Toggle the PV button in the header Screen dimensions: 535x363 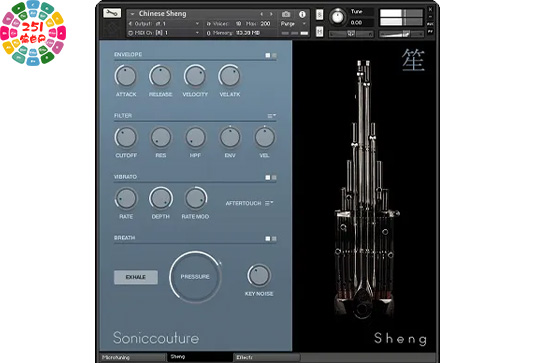(430, 31)
